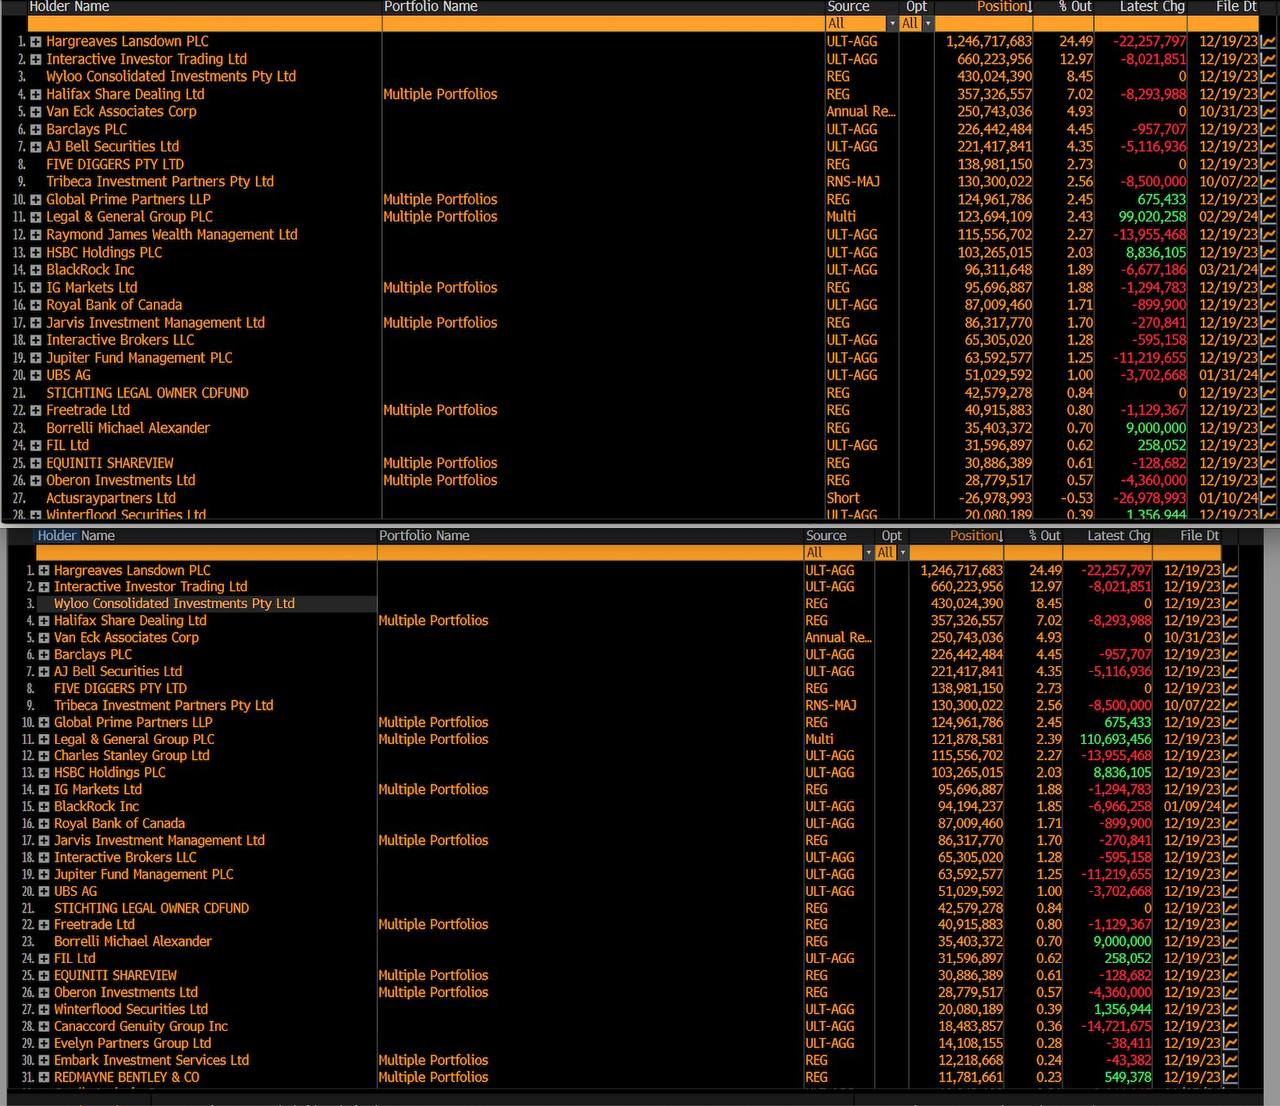Click STICHTING LEGAL OWNER CDFUND in upper panel

click(147, 393)
